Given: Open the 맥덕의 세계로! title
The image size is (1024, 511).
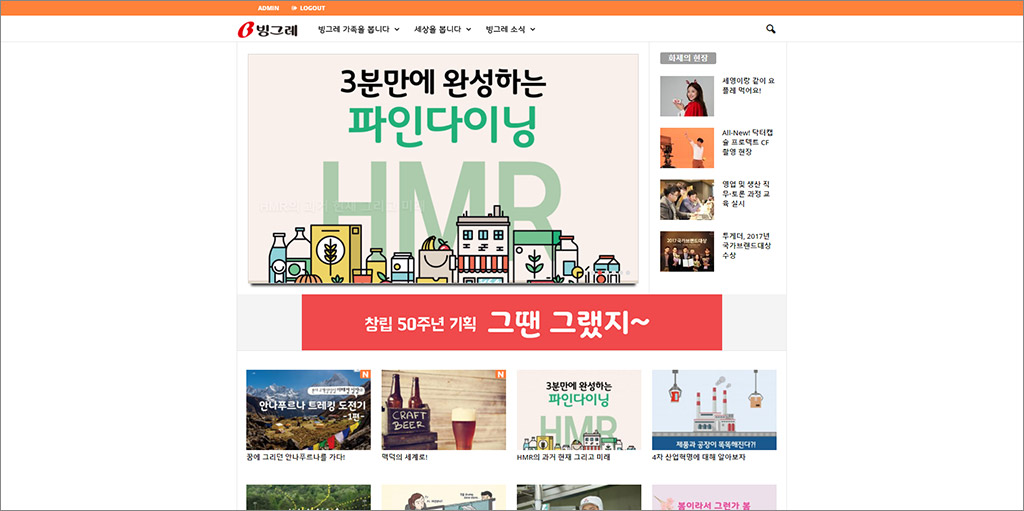Looking at the screenshot, I should (x=404, y=457).
